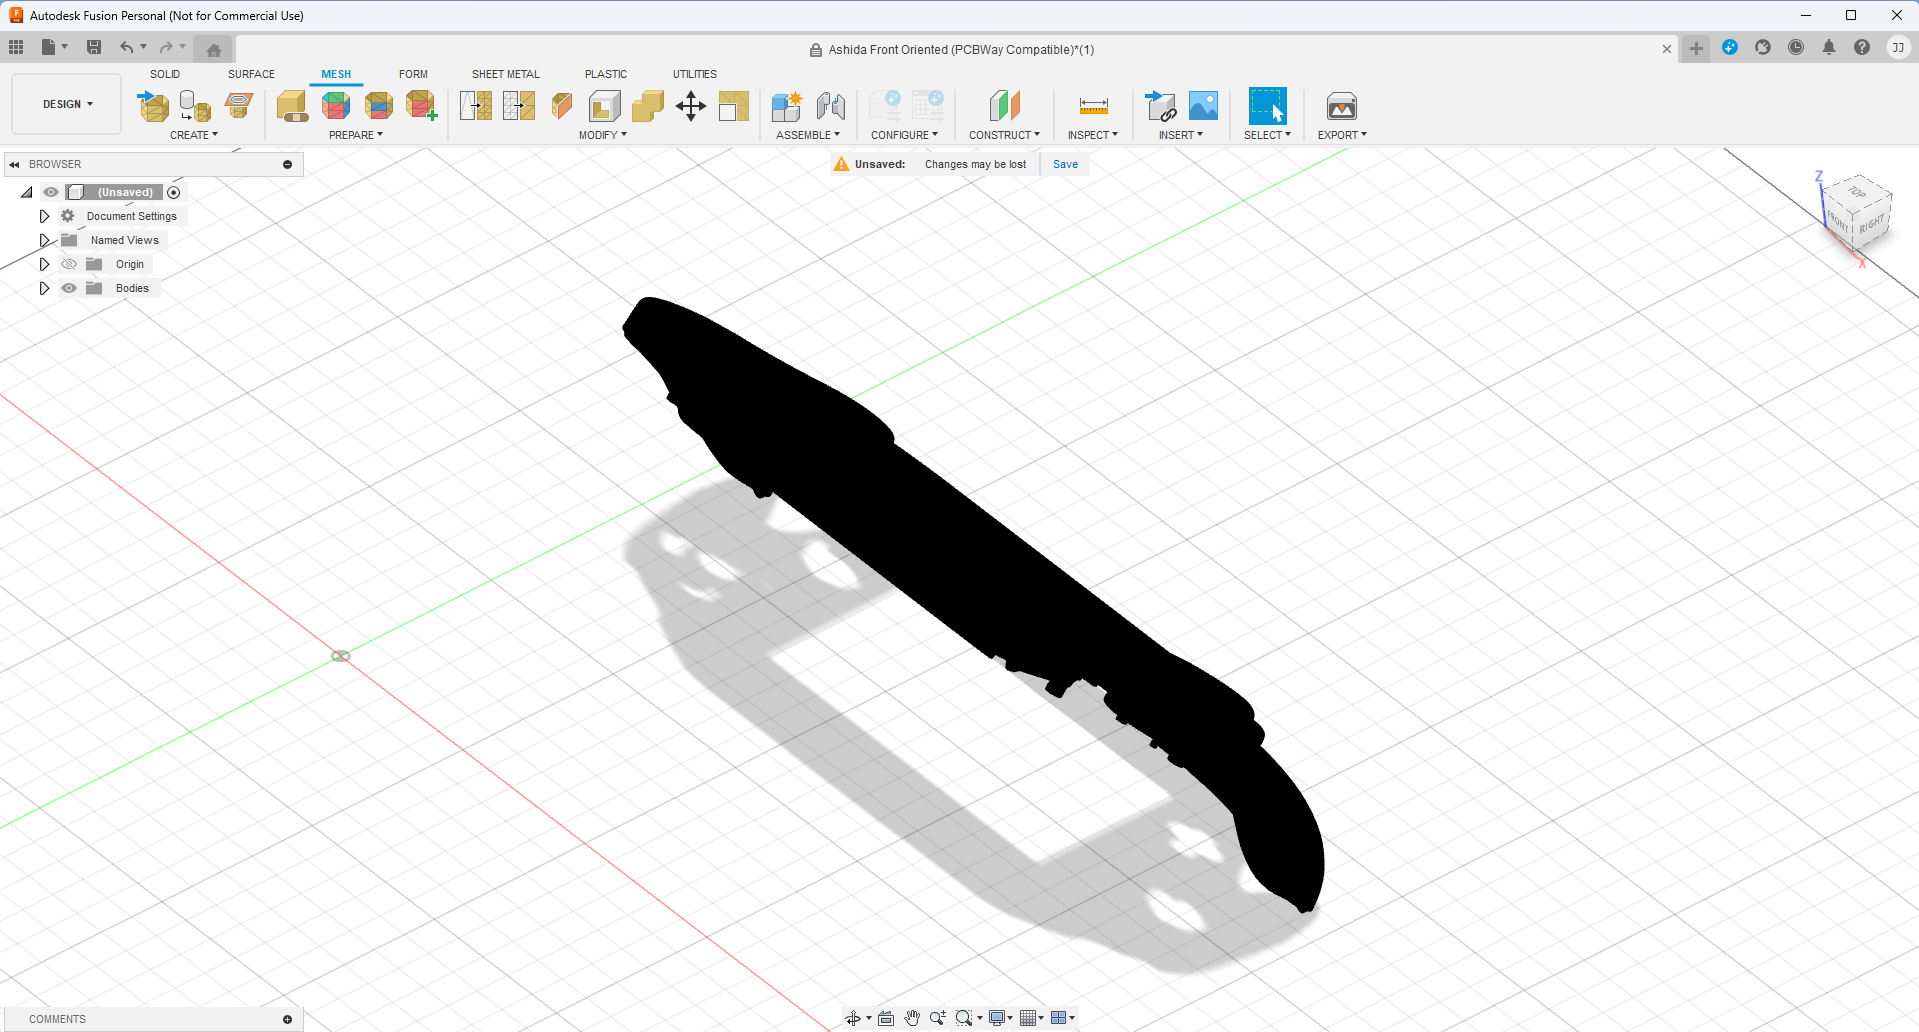Open the INSERT dropdown menu
The width and height of the screenshot is (1919, 1032).
coord(1181,135)
